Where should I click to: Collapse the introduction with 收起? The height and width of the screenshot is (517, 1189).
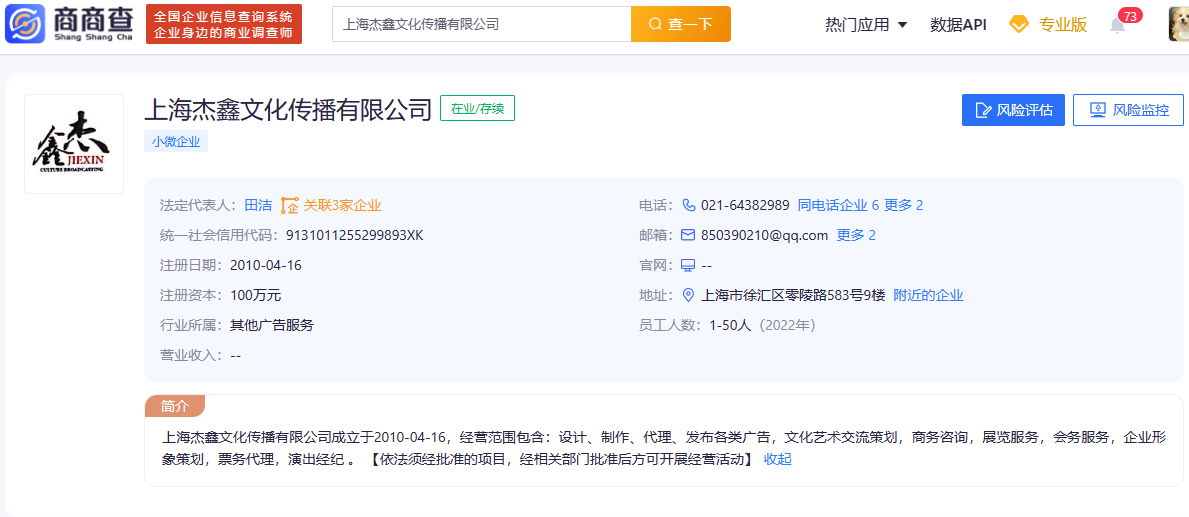(777, 459)
